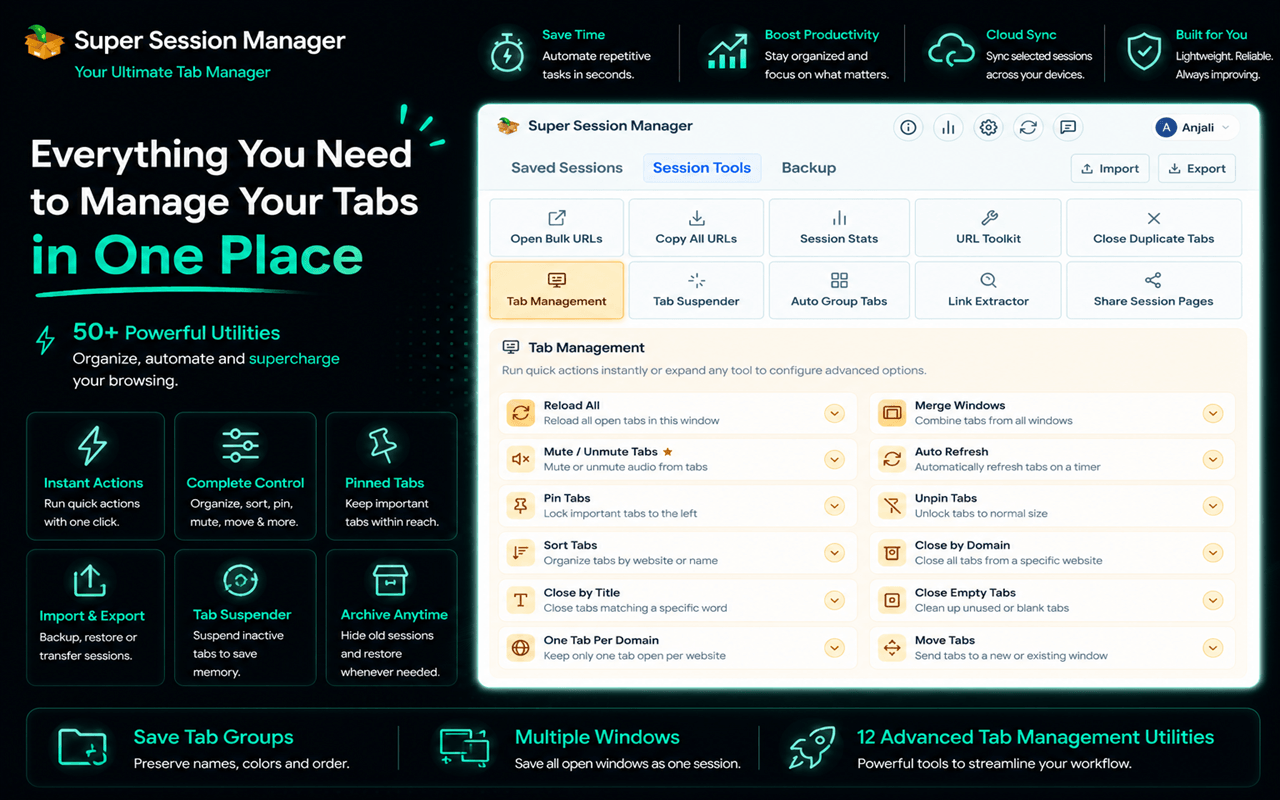
Task: Select the Session Tools tab
Action: click(702, 168)
